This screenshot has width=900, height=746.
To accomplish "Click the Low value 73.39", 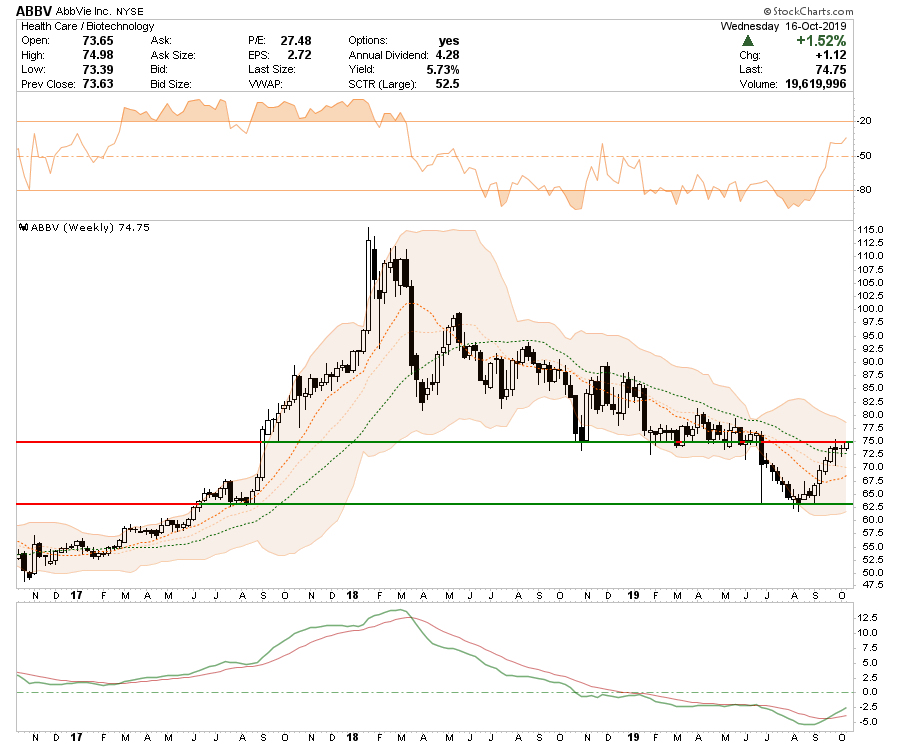I will (x=98, y=69).
